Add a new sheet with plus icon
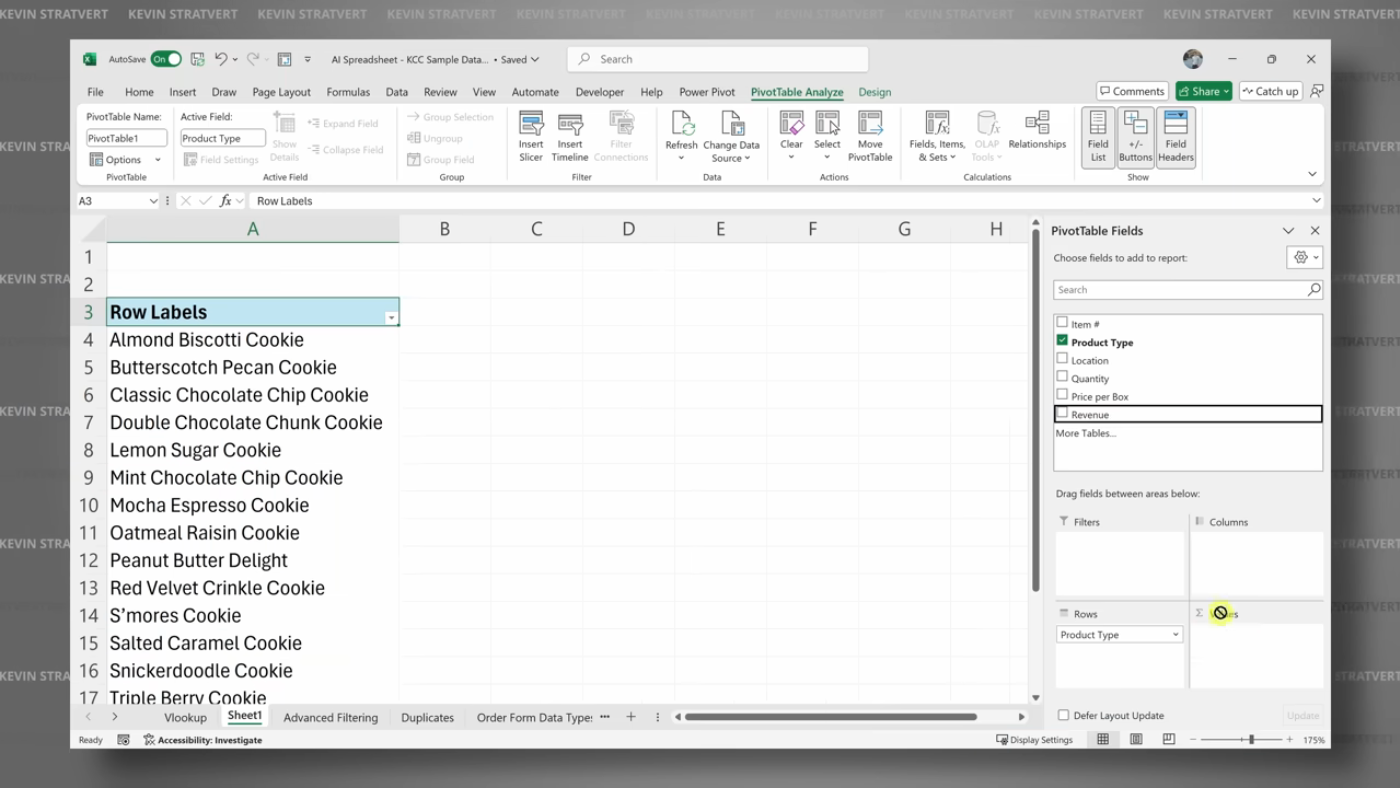 pos(631,717)
